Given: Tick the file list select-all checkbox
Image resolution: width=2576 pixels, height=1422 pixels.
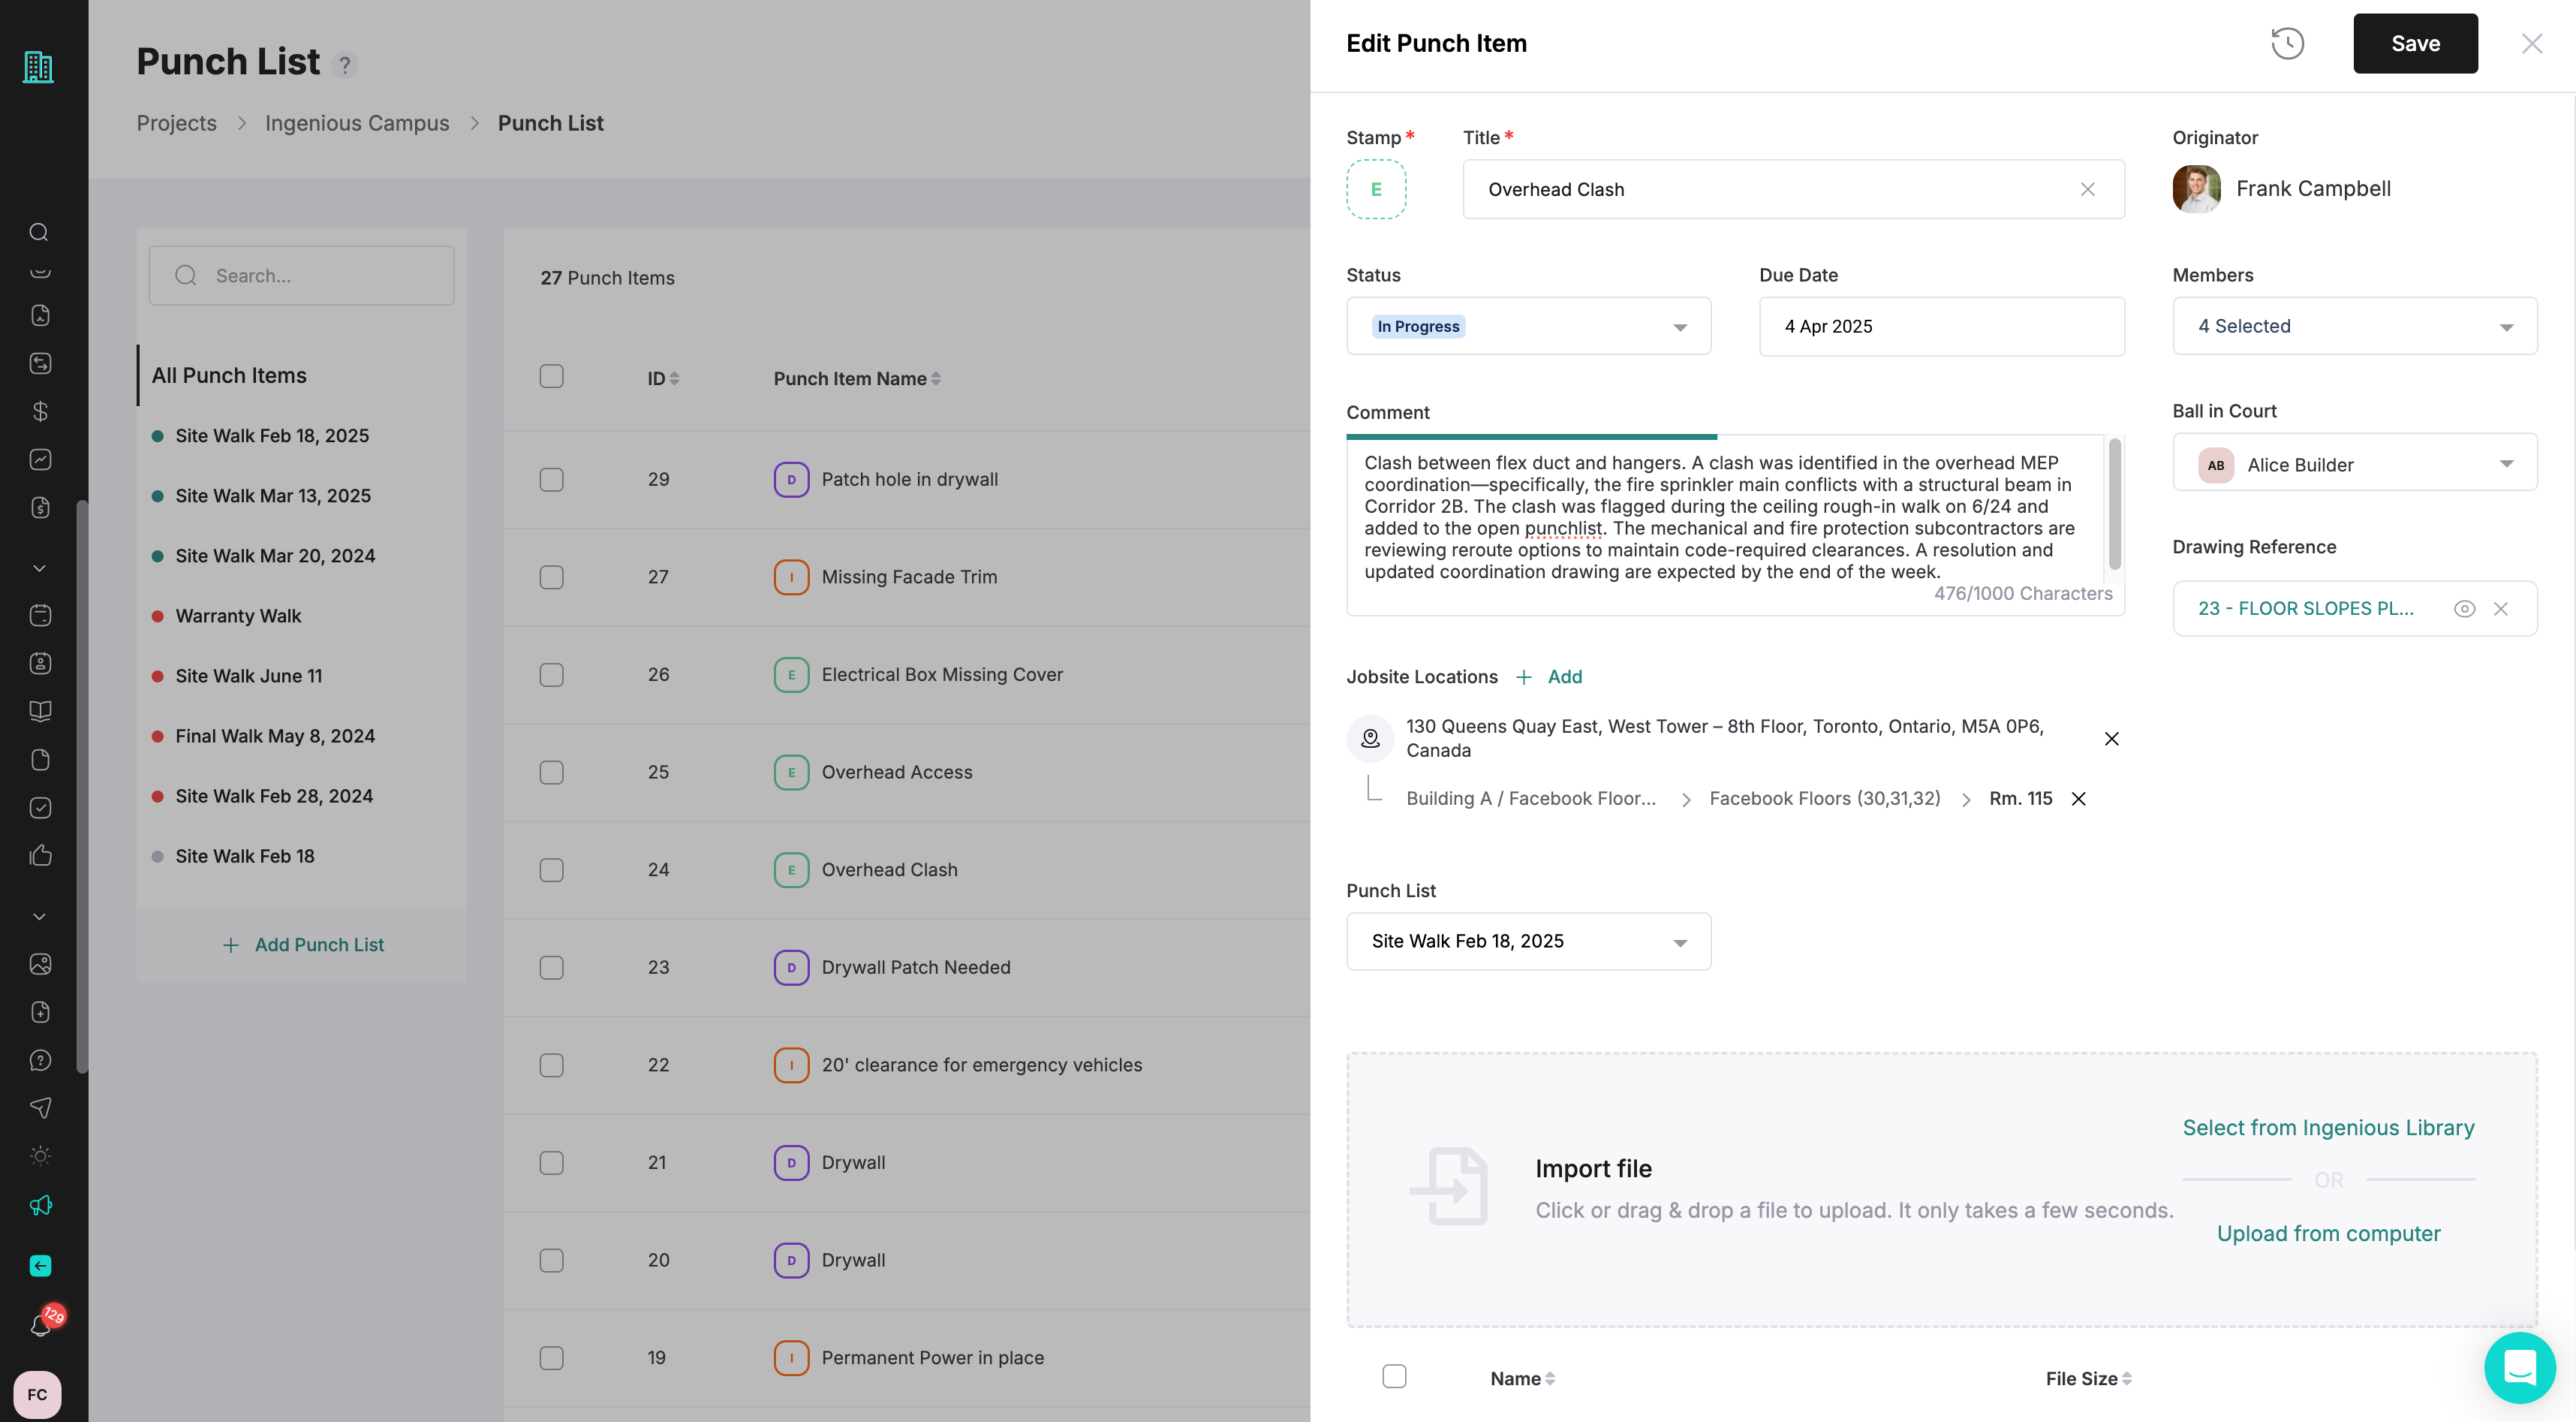Looking at the screenshot, I should tap(1394, 1376).
